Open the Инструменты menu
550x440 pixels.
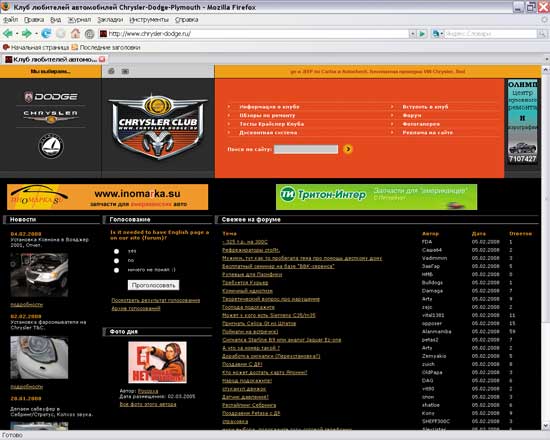click(149, 20)
